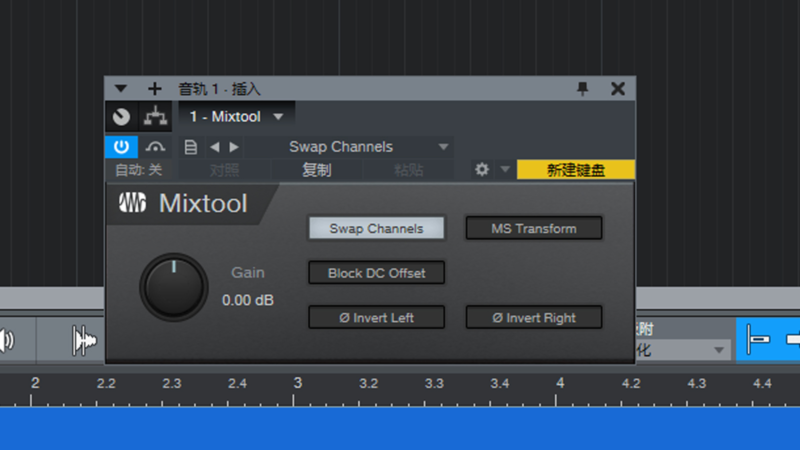Image resolution: width=800 pixels, height=450 pixels.
Task: Click the PreSonus logo beside Mixtool
Action: pyautogui.click(x=133, y=204)
